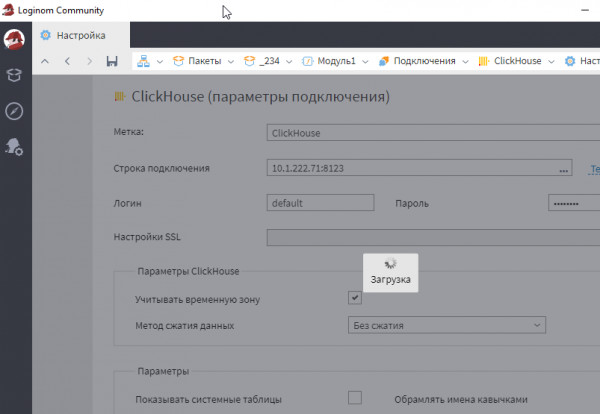This screenshot has height=414, width=600.
Task: Open the administration icon in sidebar
Action: pyautogui.click(x=14, y=147)
